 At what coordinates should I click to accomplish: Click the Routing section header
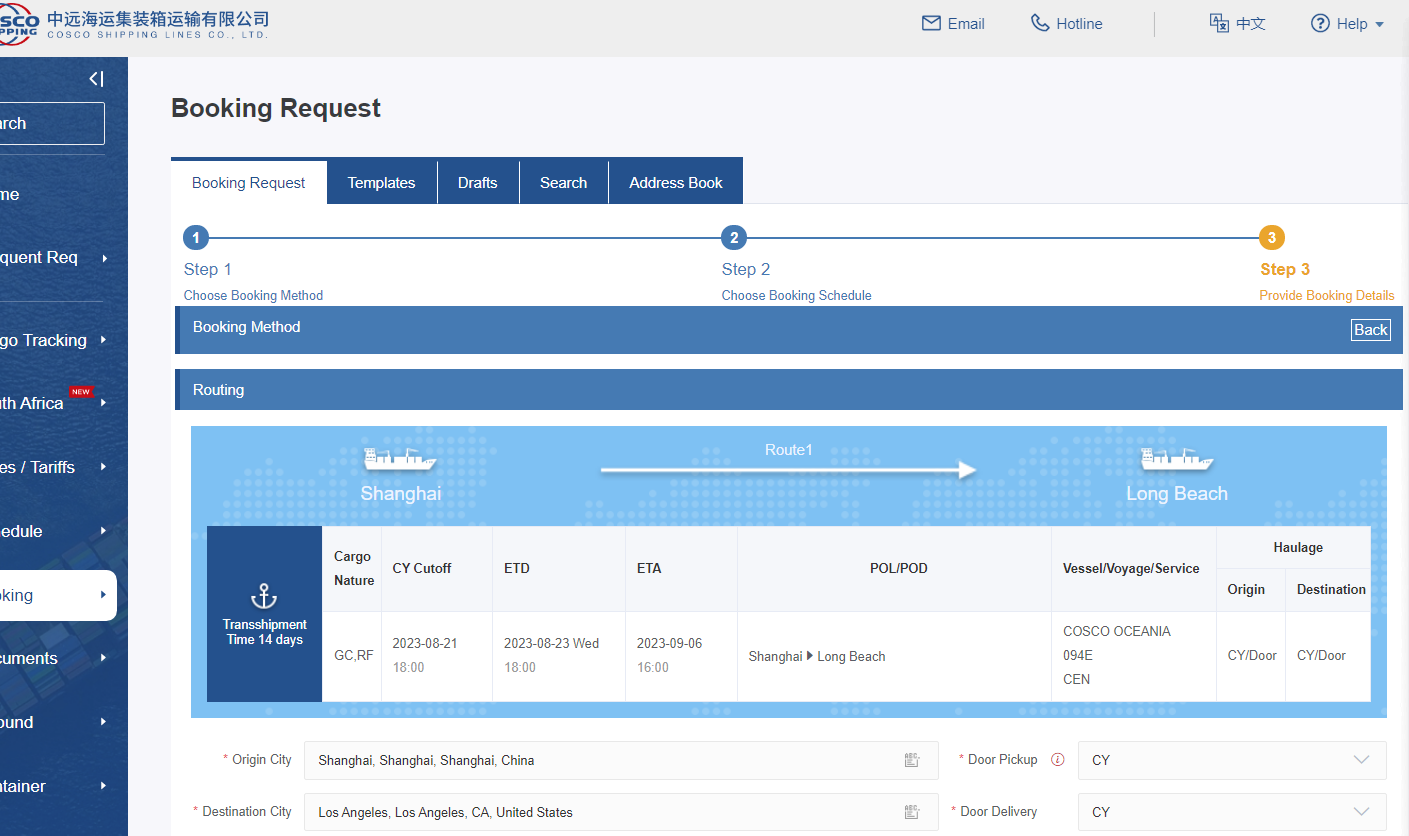click(789, 390)
